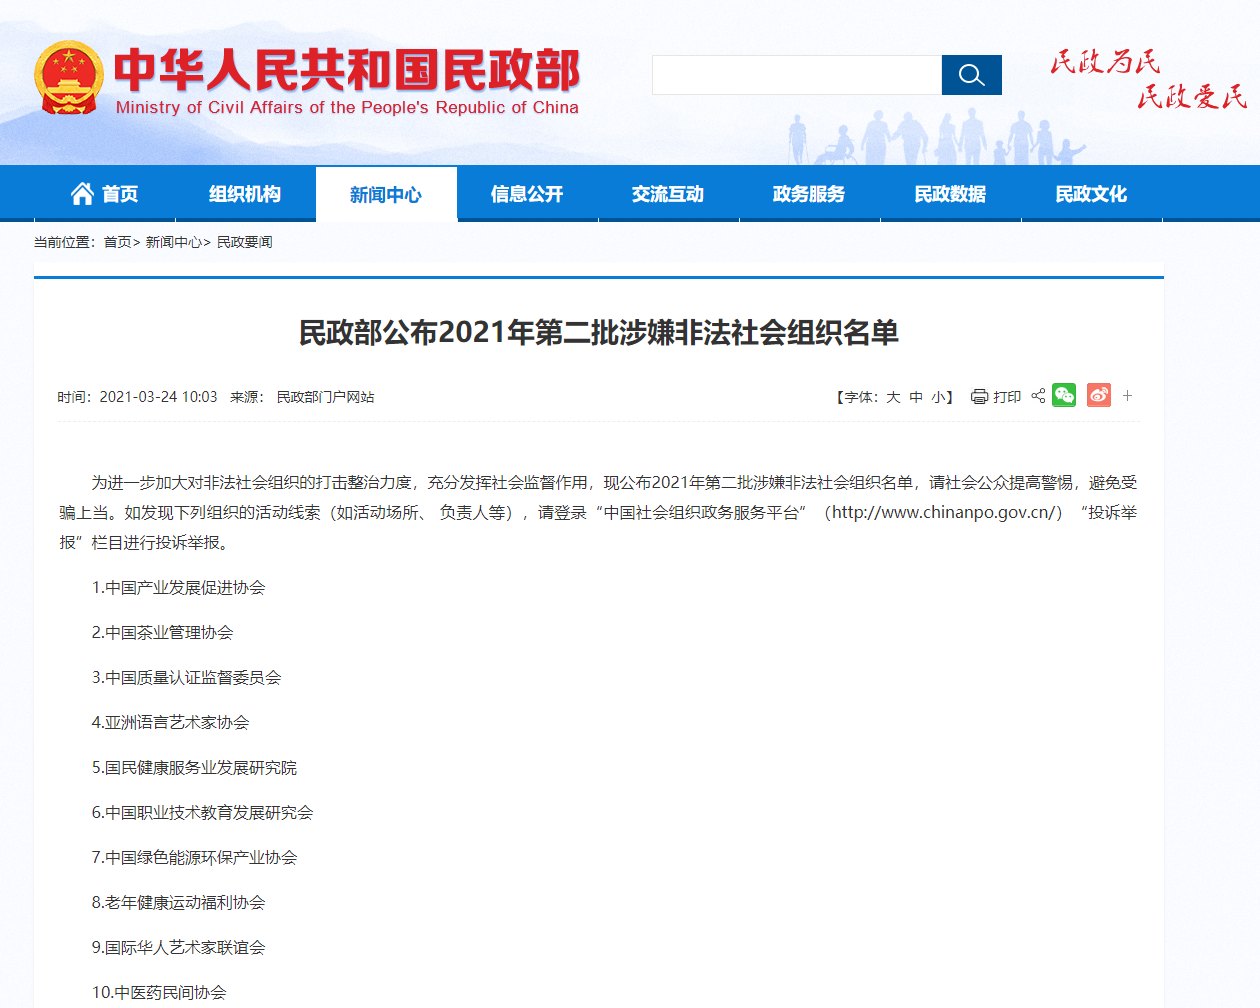This screenshot has width=1260, height=1008.
Task: Expand more sharing options plus icon
Action: pos(1127,396)
